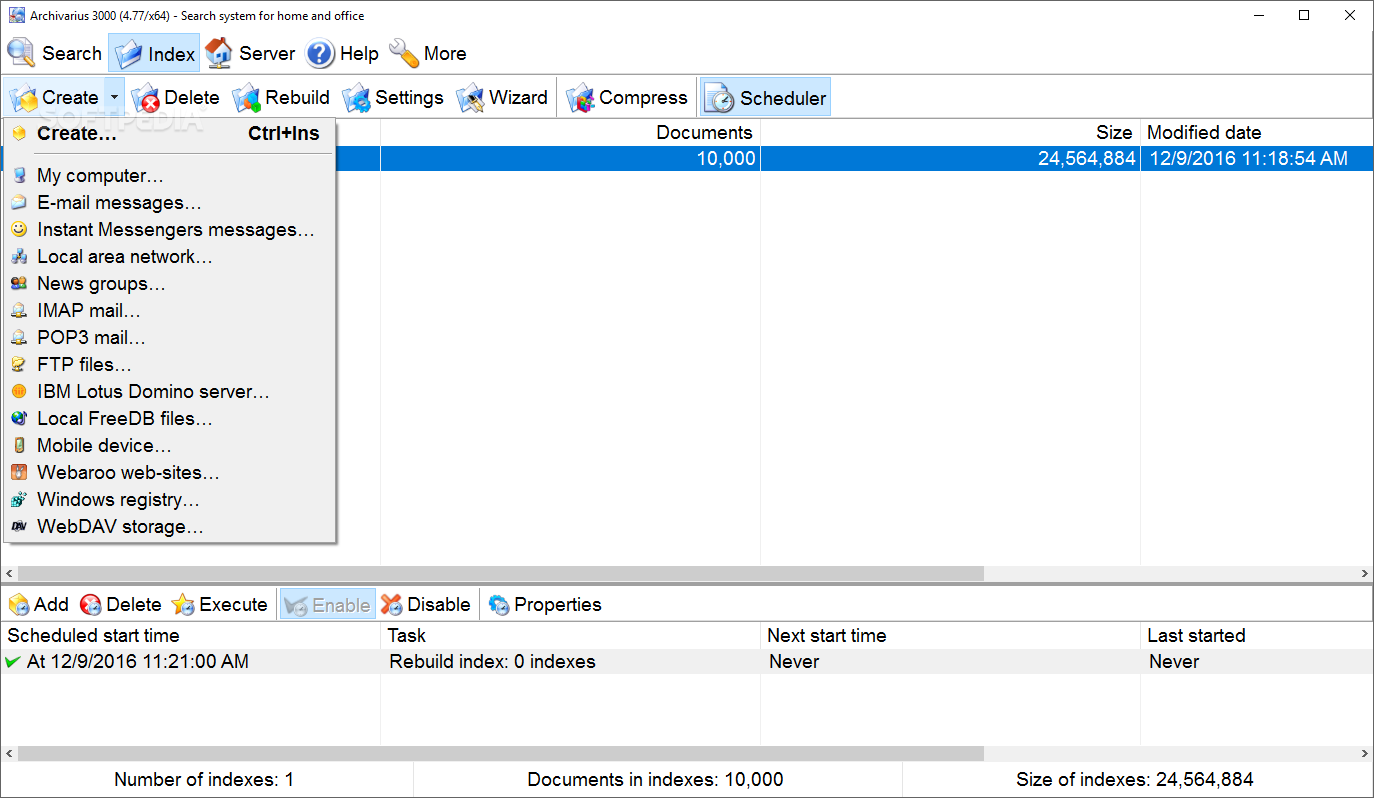1374x798 pixels.
Task: Choose Mobile device... entry
Action: [170, 446]
